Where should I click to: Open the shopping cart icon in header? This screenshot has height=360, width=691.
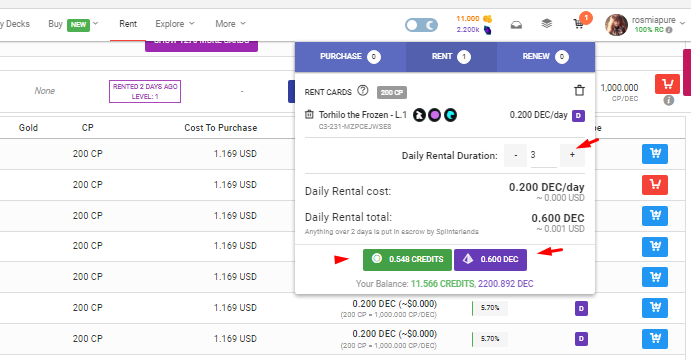578,24
